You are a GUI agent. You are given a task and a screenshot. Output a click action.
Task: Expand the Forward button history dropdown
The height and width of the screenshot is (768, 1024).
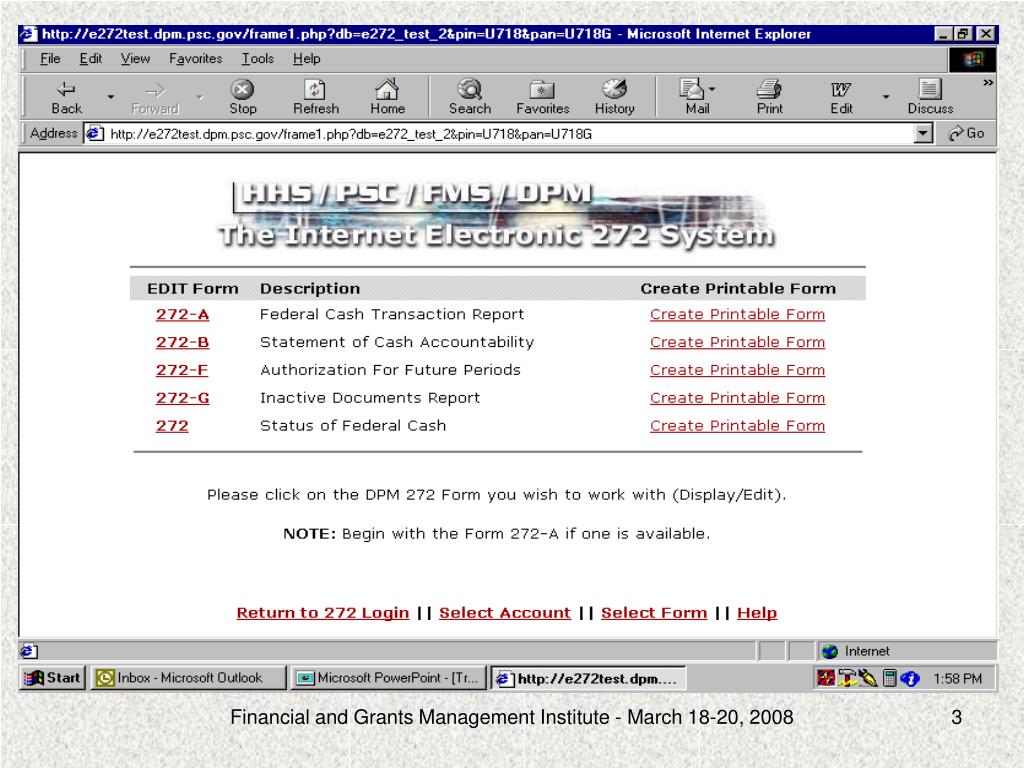point(200,97)
